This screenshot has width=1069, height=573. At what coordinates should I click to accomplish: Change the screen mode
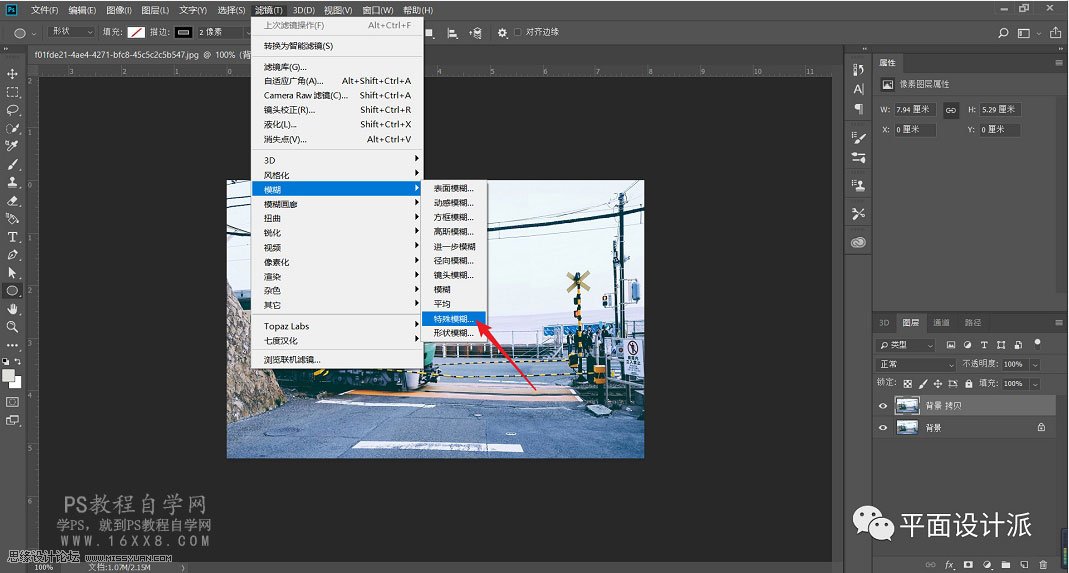point(12,420)
